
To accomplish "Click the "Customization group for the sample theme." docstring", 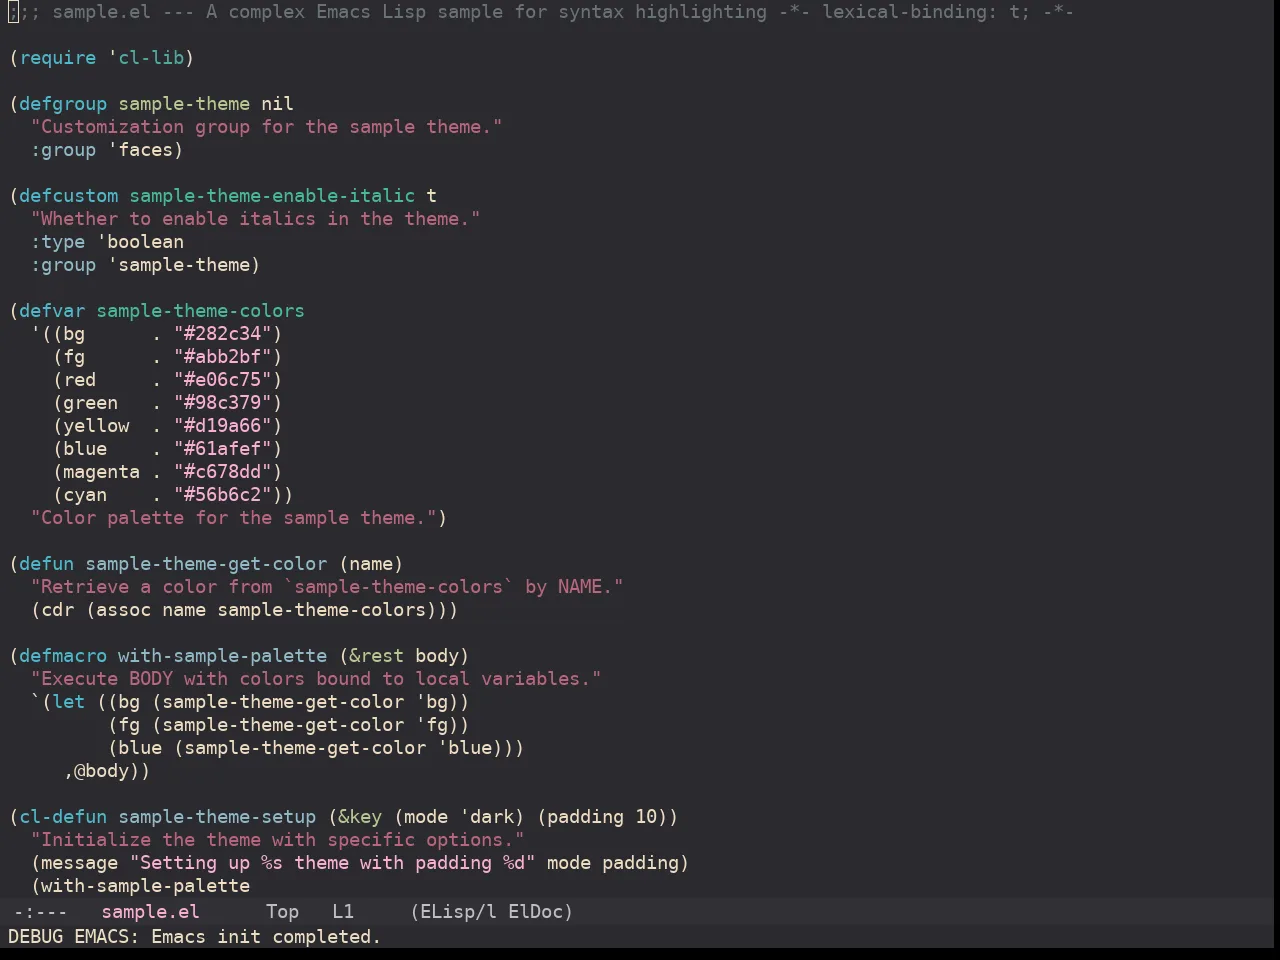I will (267, 127).
